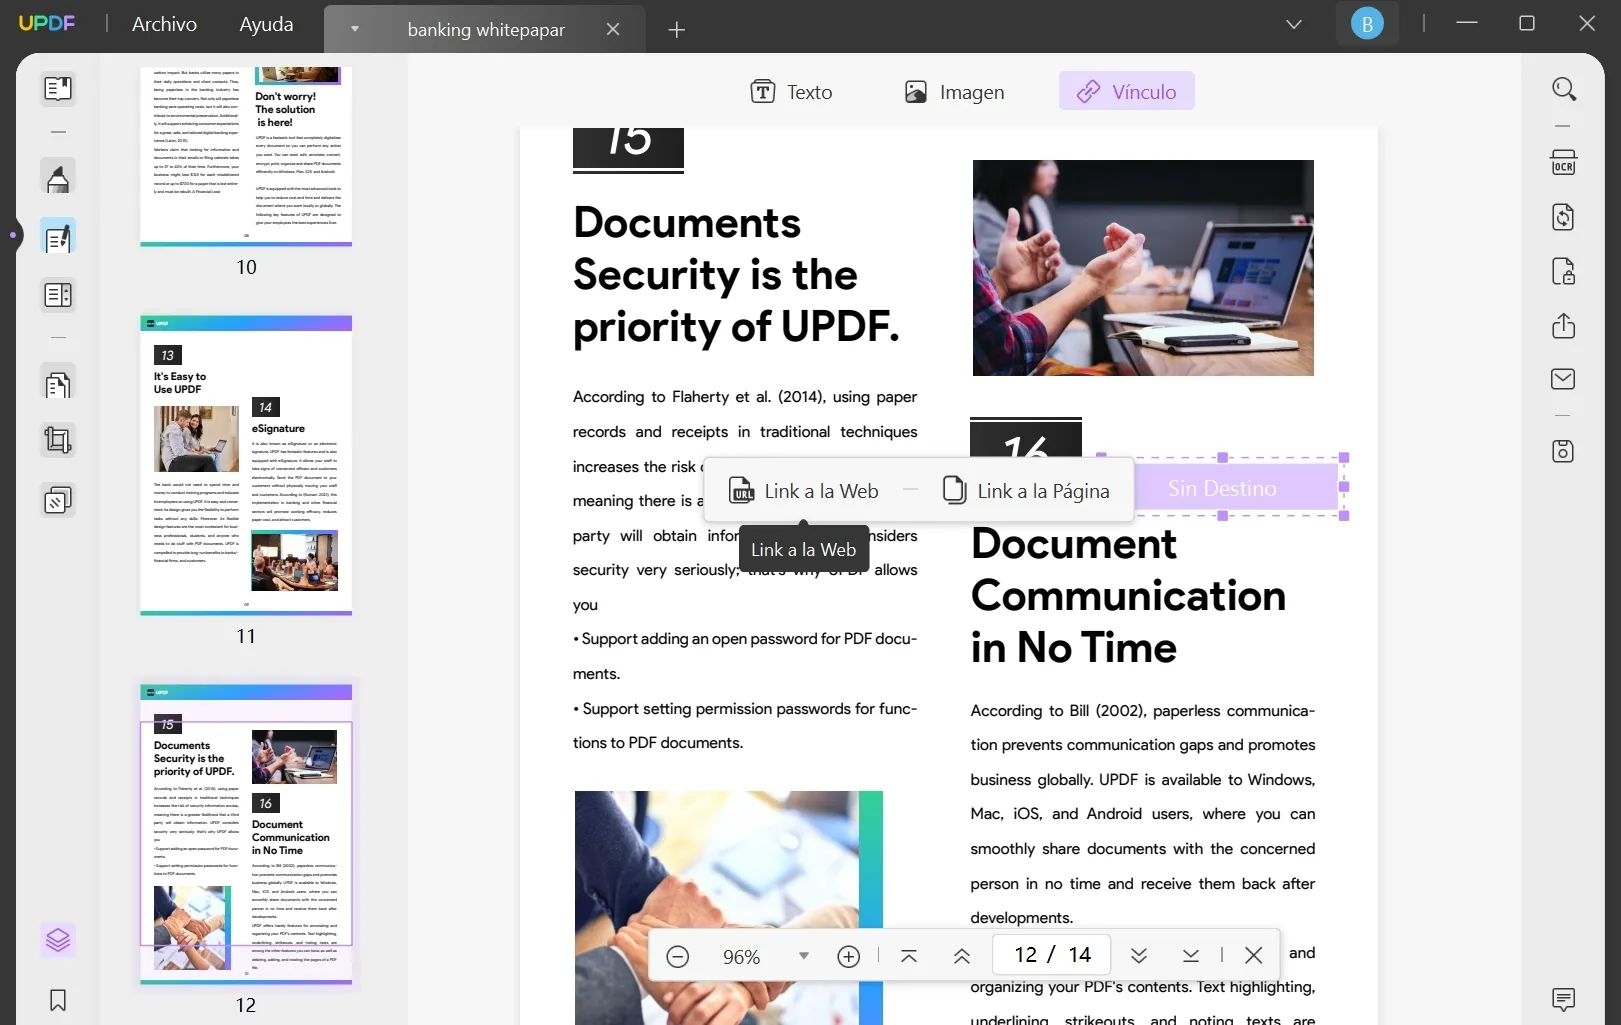The image size is (1621, 1025).
Task: Open the comments panel icon at bottom right
Action: pyautogui.click(x=1564, y=999)
